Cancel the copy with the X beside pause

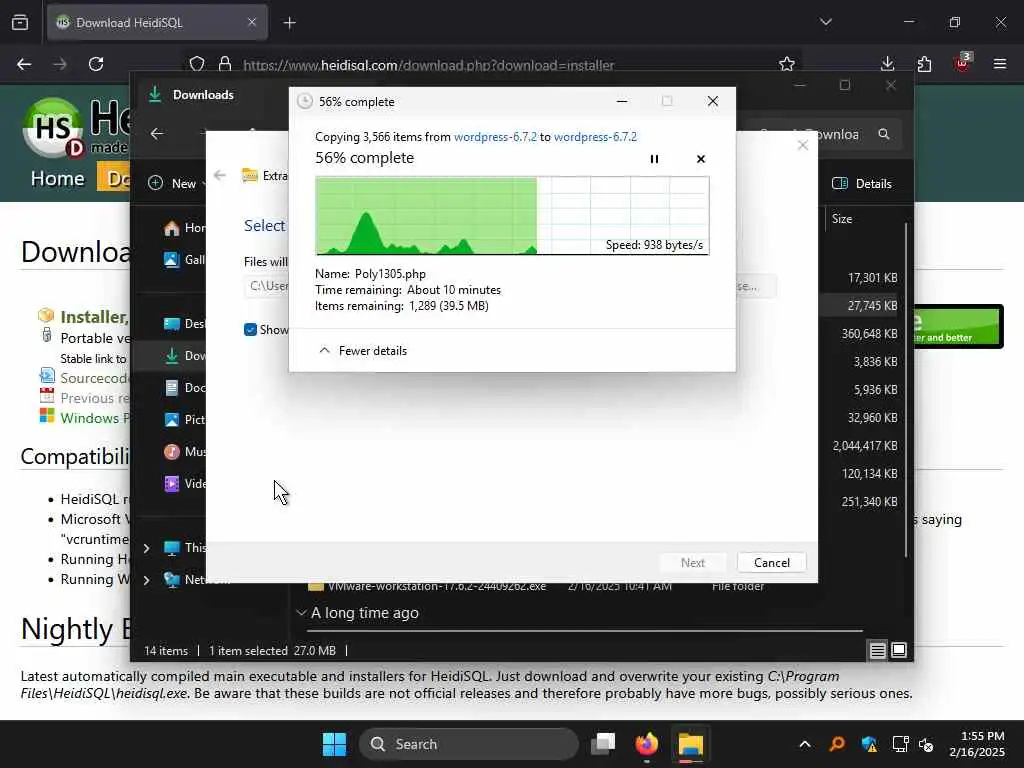(x=701, y=159)
